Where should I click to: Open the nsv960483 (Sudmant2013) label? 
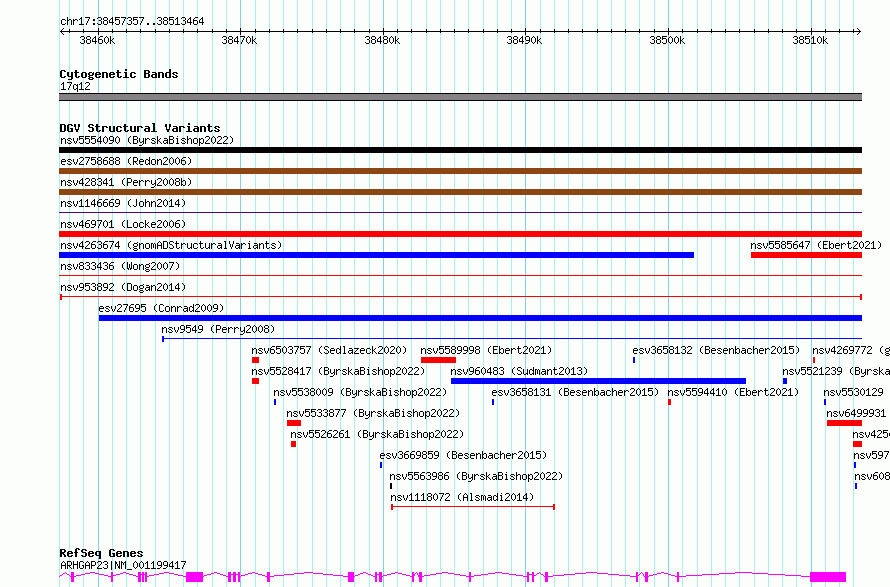click(519, 371)
